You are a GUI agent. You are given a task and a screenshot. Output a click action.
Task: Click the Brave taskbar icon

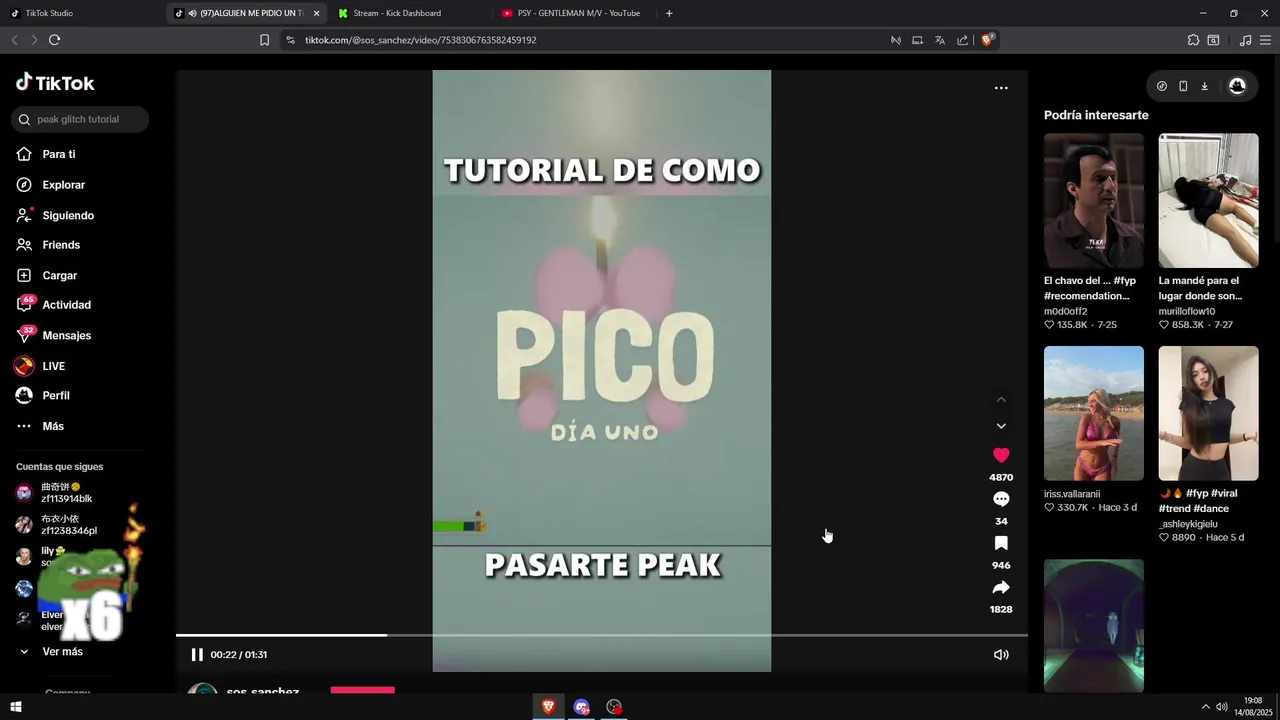548,707
